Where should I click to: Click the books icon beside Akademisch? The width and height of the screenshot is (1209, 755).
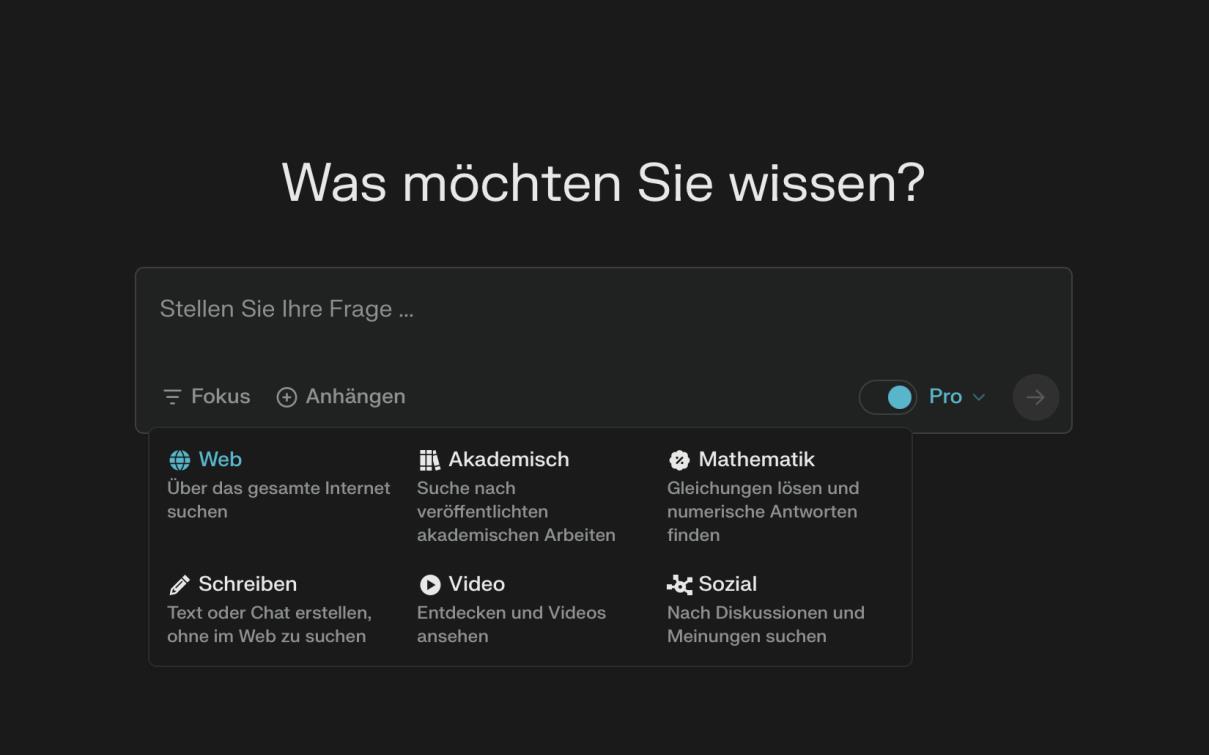tap(429, 460)
